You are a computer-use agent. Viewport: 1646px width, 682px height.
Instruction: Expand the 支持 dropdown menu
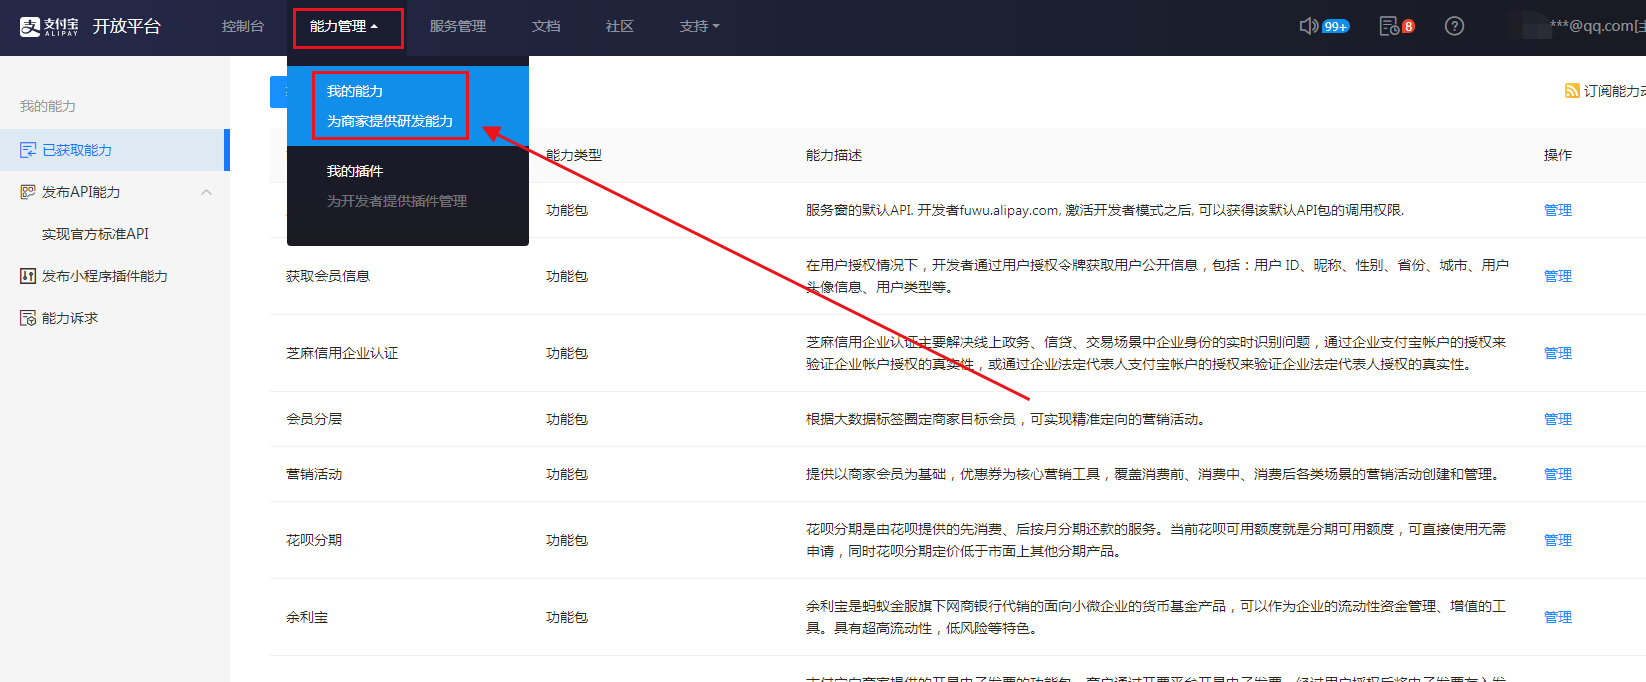699,27
